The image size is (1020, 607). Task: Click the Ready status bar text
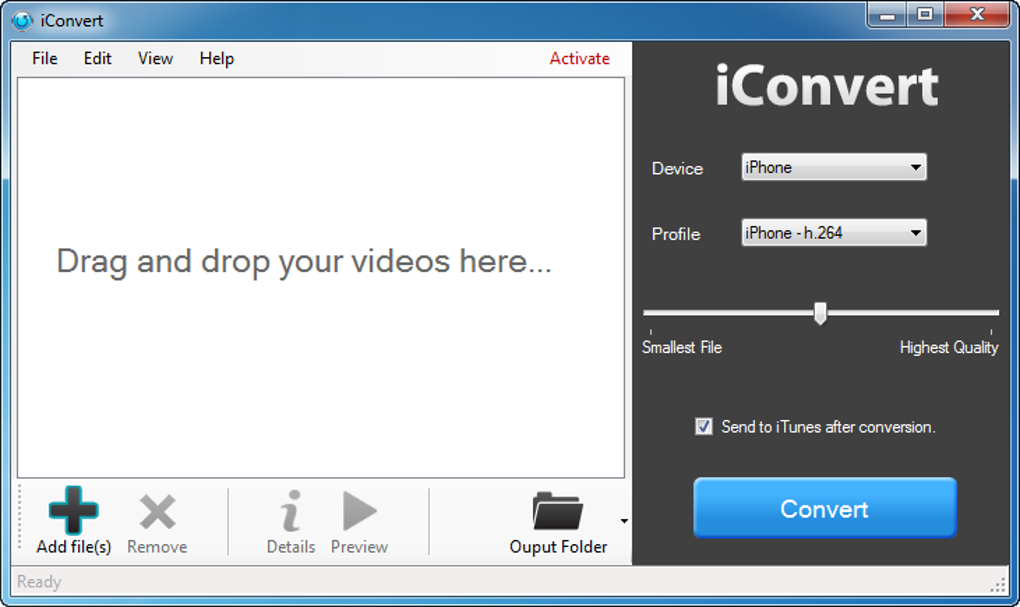click(39, 582)
